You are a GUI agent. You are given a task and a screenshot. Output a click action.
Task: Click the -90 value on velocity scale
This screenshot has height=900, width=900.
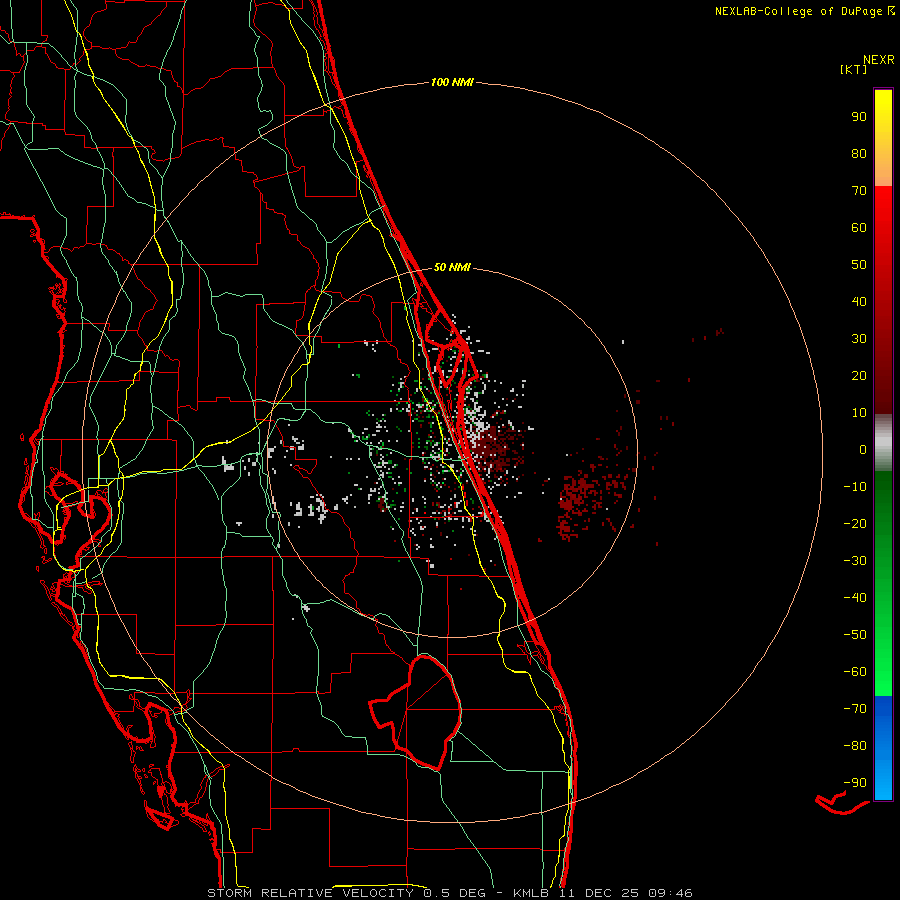pyautogui.click(x=855, y=783)
